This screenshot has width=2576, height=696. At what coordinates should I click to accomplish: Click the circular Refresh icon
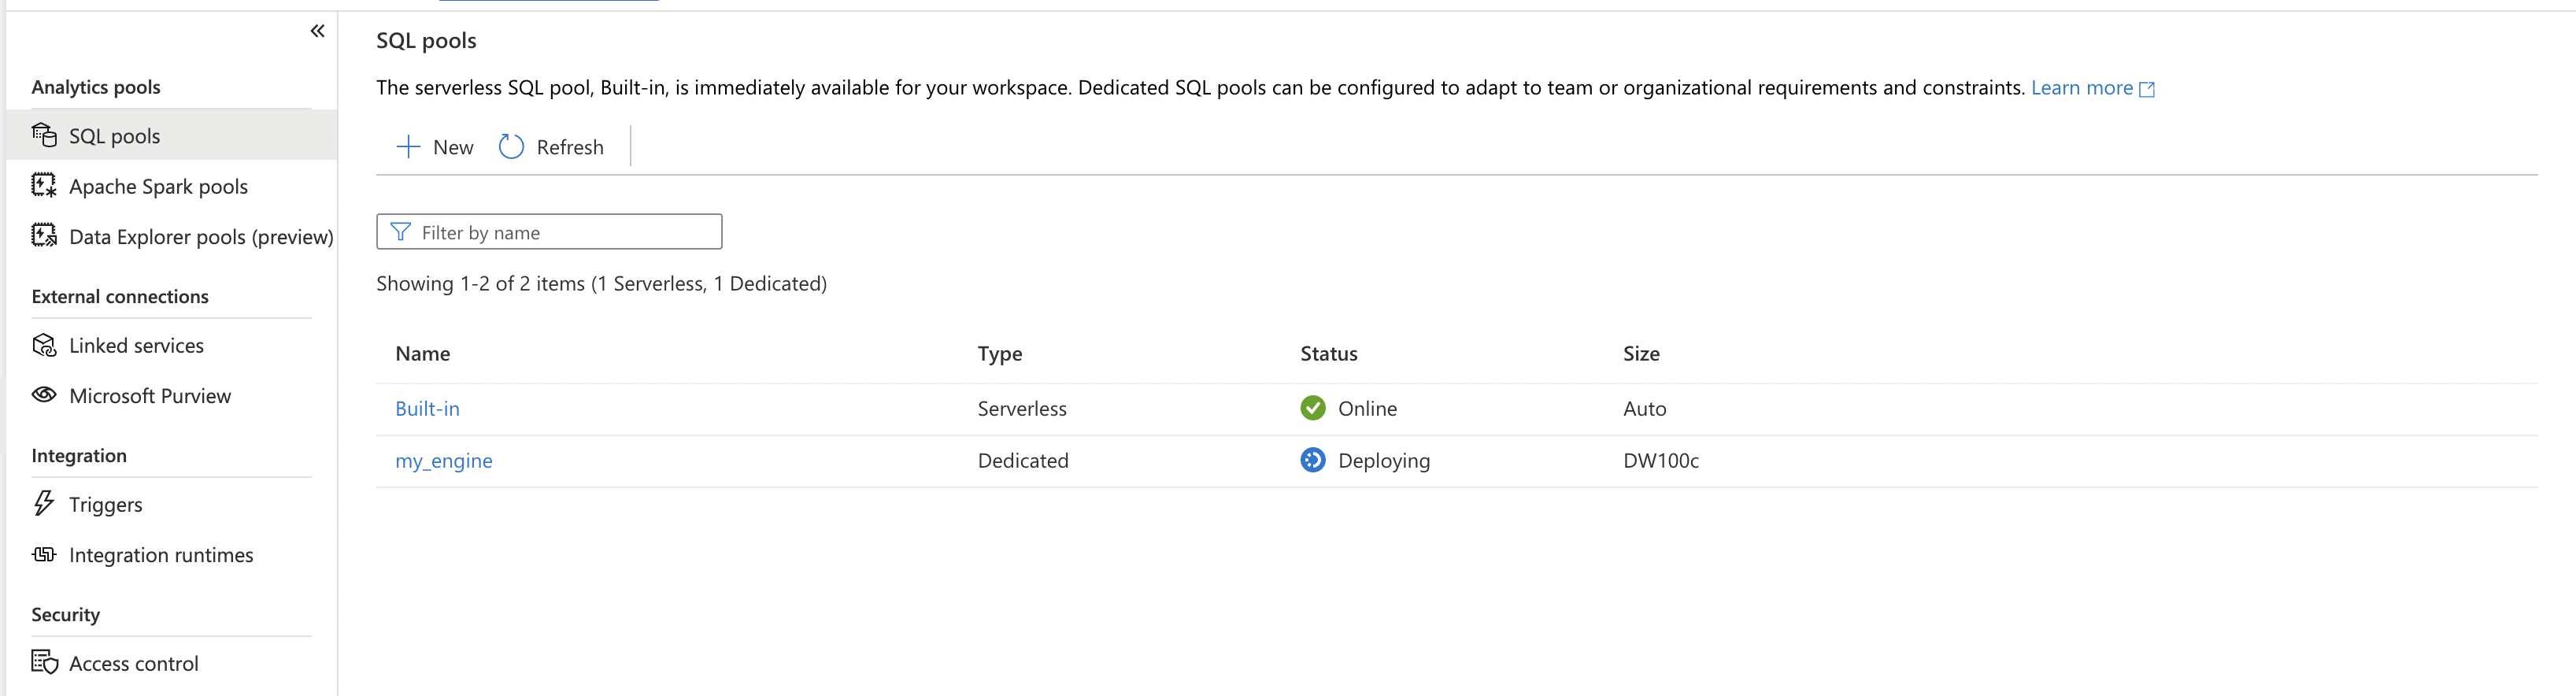(511, 147)
